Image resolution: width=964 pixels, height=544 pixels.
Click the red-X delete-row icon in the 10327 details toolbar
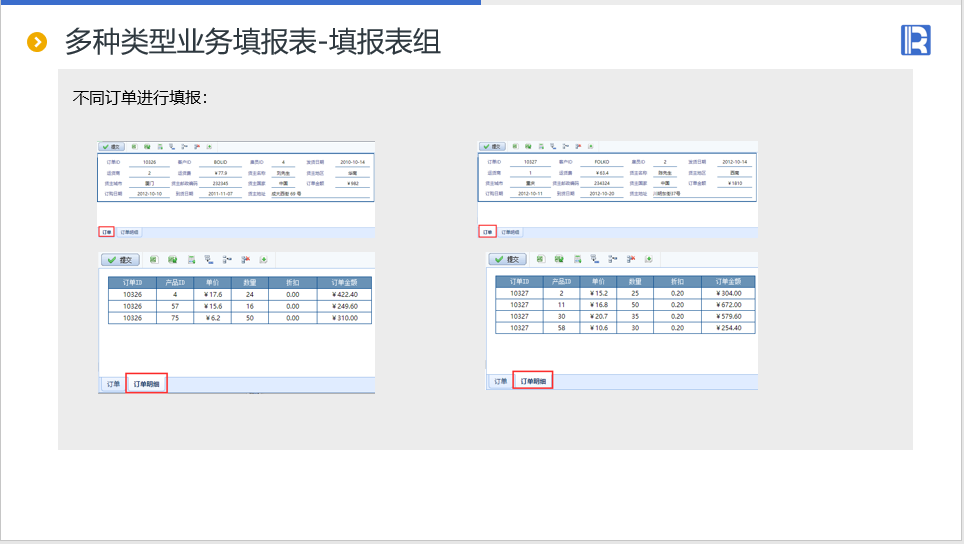(x=631, y=259)
